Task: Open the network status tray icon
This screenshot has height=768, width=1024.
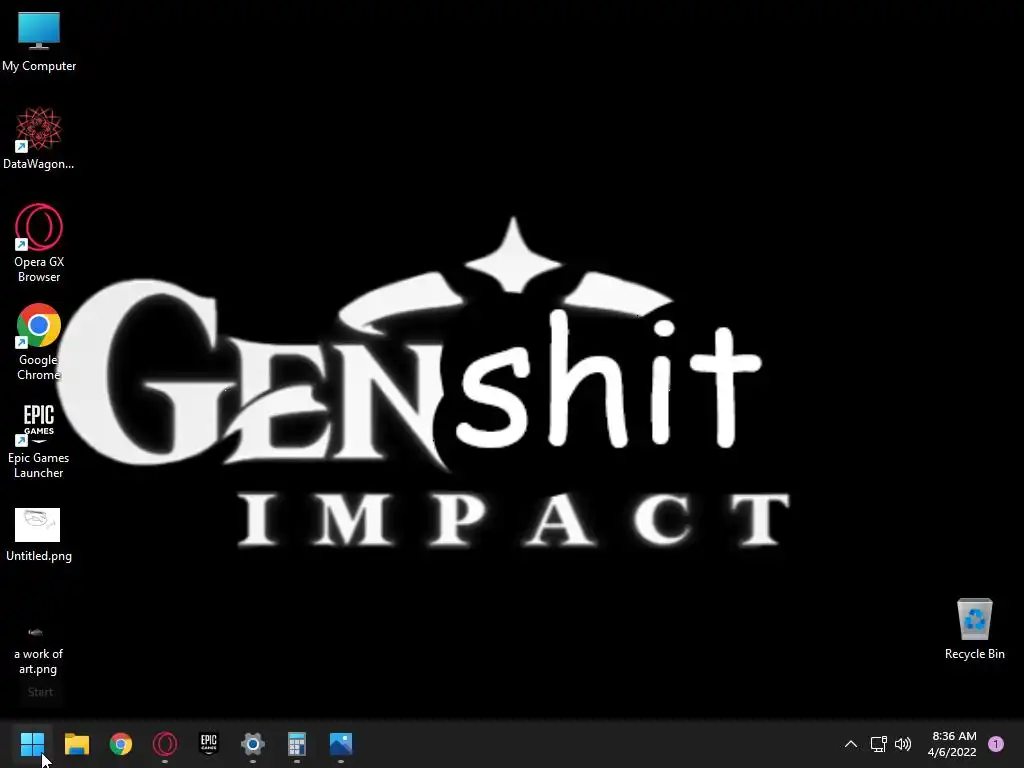Action: click(x=878, y=744)
